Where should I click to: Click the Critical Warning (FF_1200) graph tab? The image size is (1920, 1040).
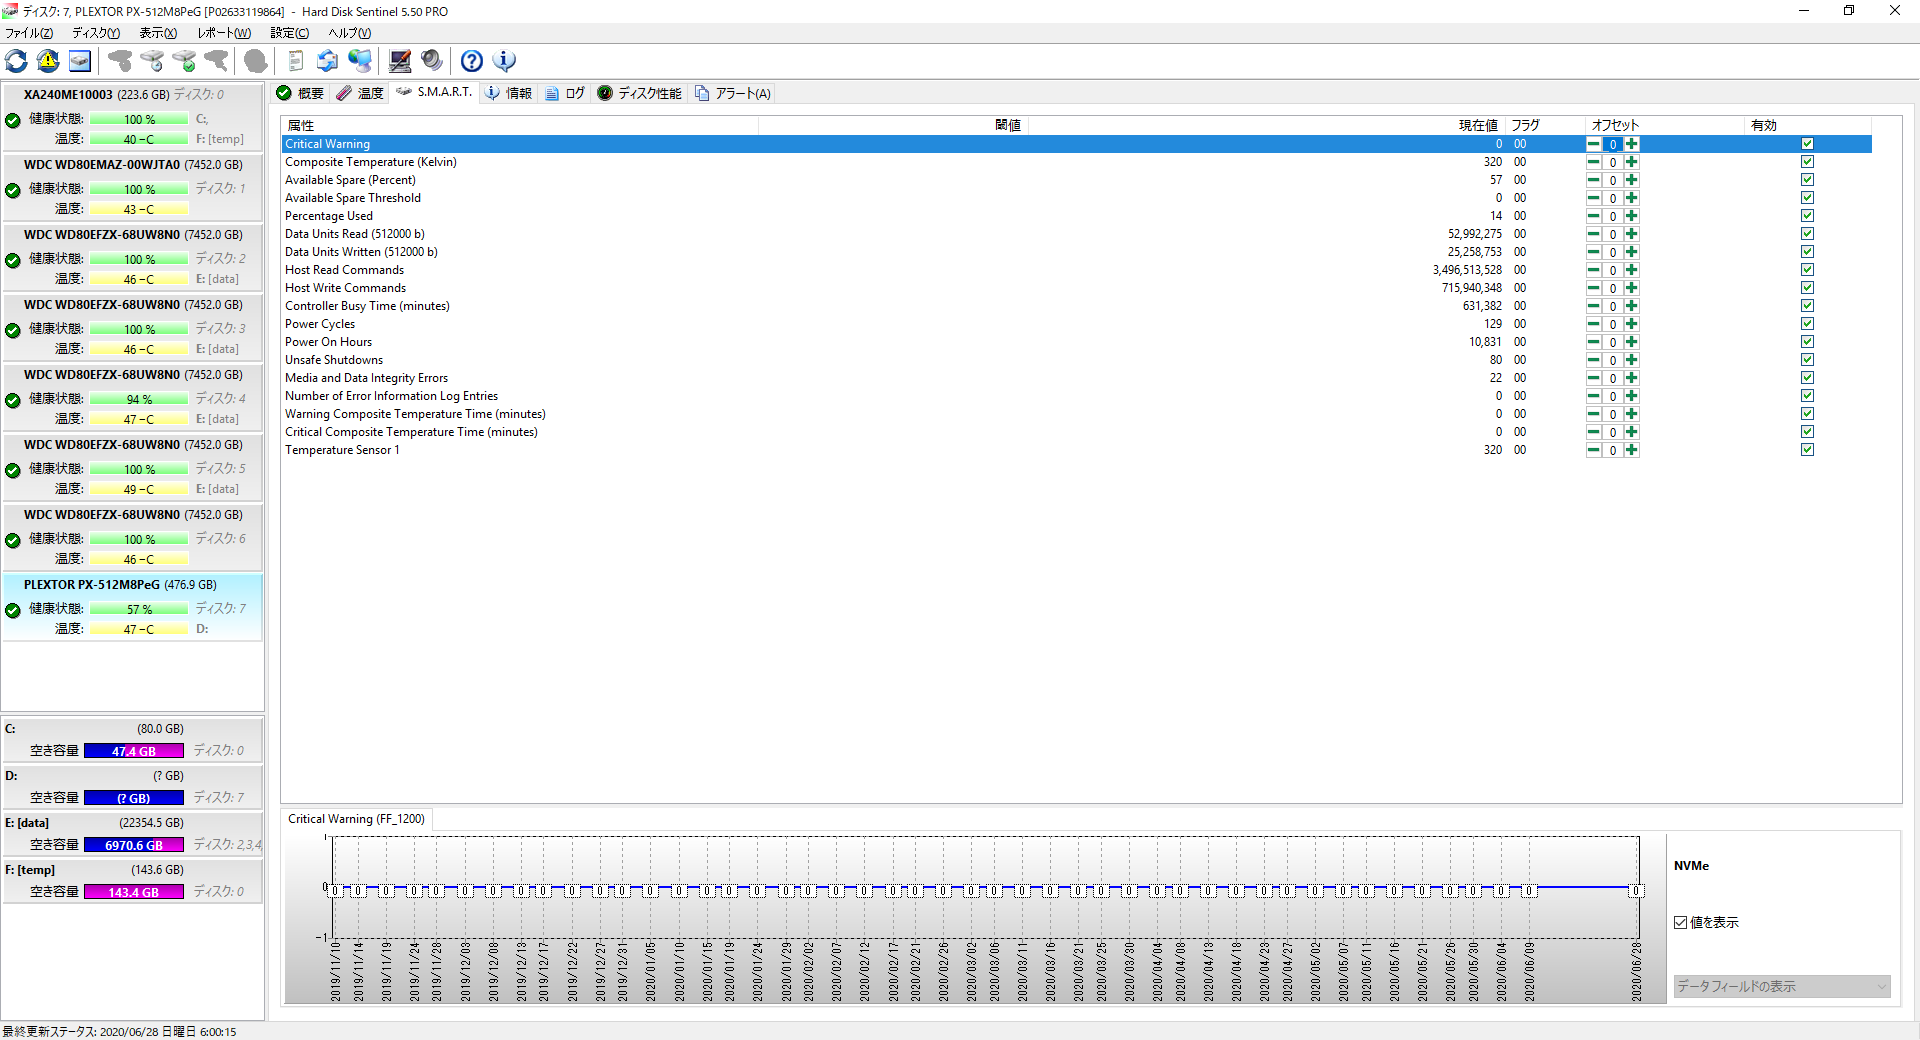tap(356, 819)
